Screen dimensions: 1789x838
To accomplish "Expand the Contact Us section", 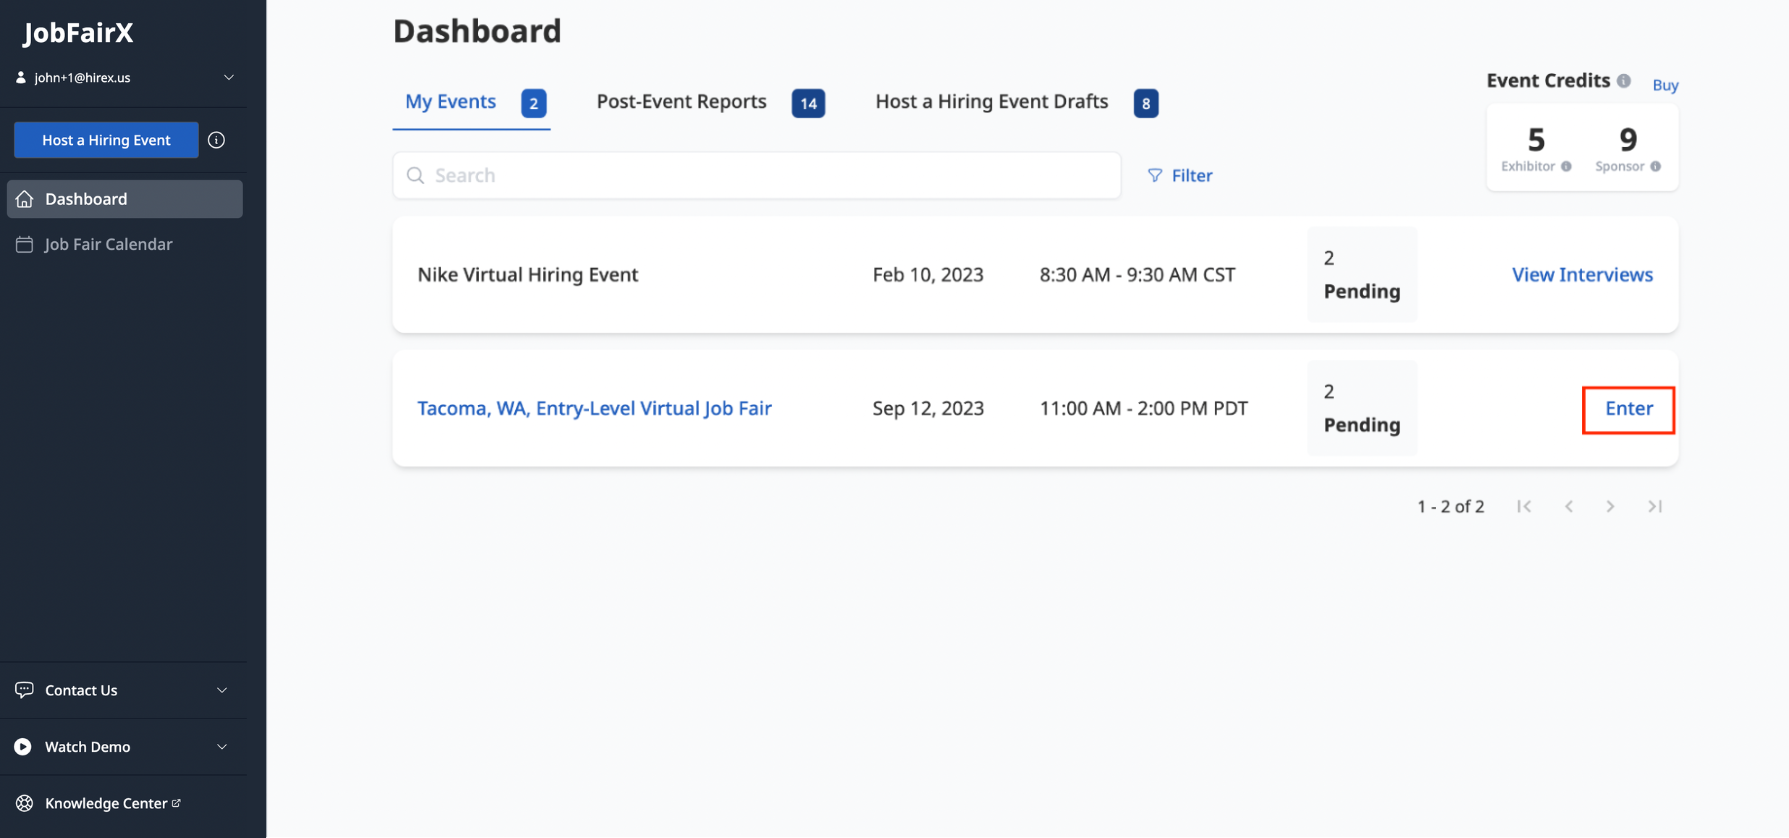I will pyautogui.click(x=222, y=690).
